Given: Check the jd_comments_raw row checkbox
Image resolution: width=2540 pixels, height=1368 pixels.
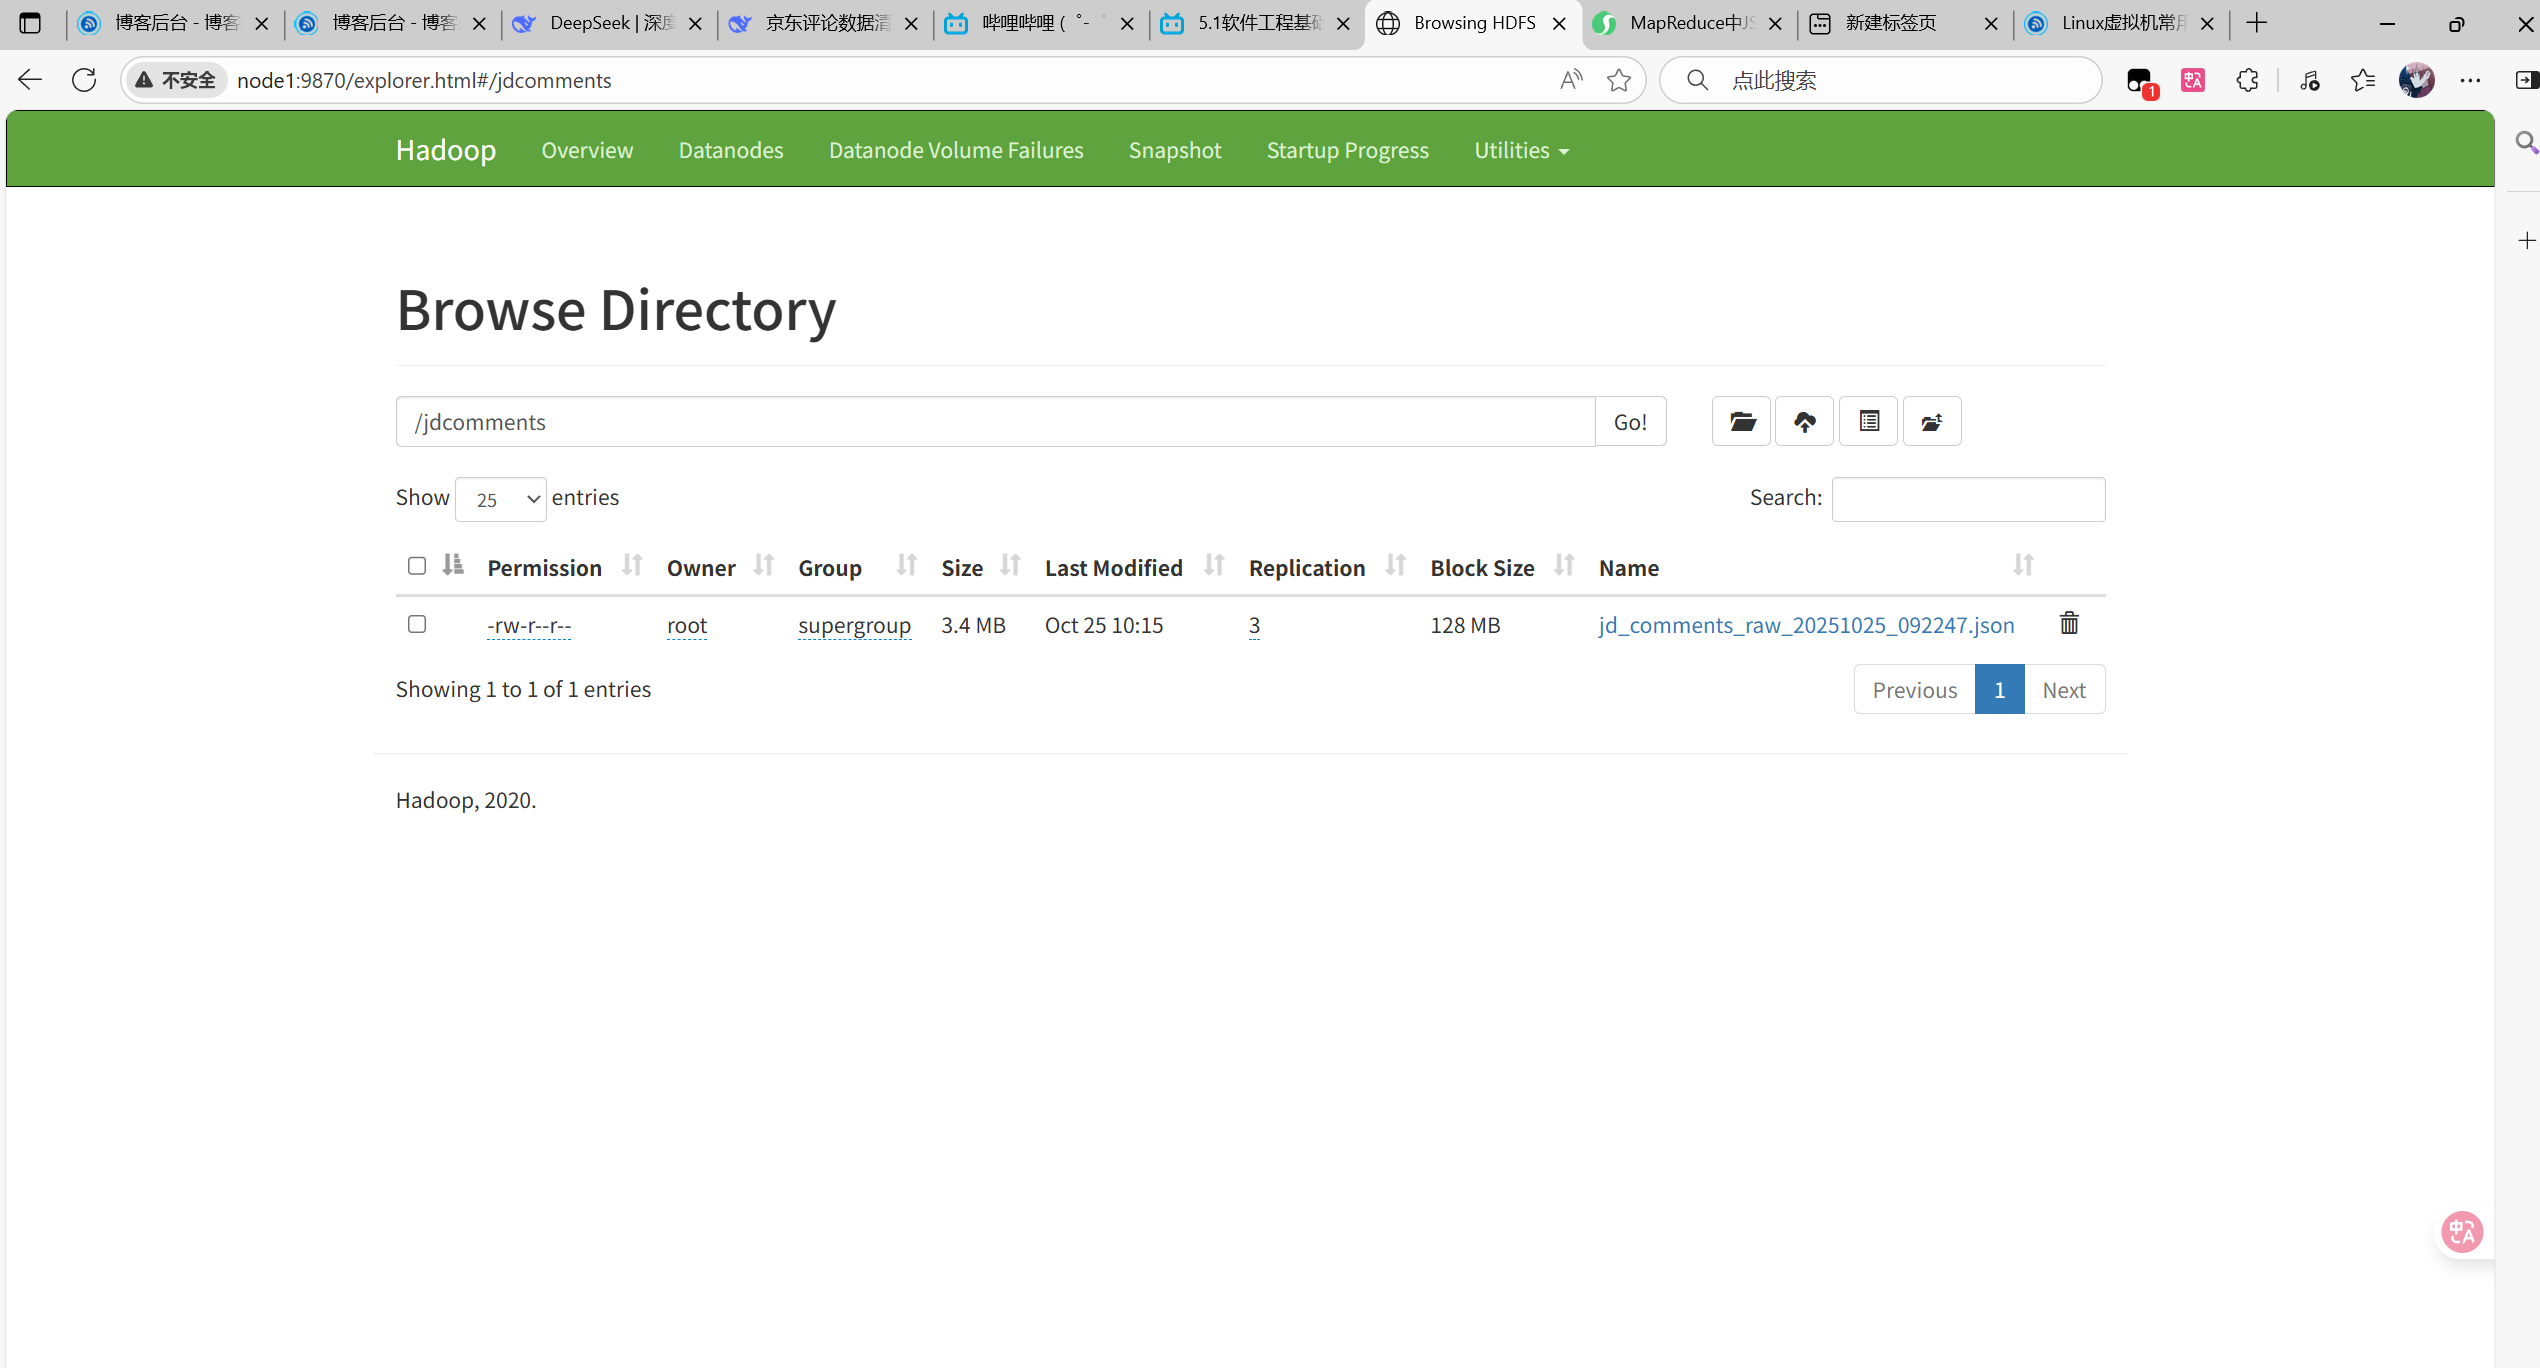Looking at the screenshot, I should 417,624.
